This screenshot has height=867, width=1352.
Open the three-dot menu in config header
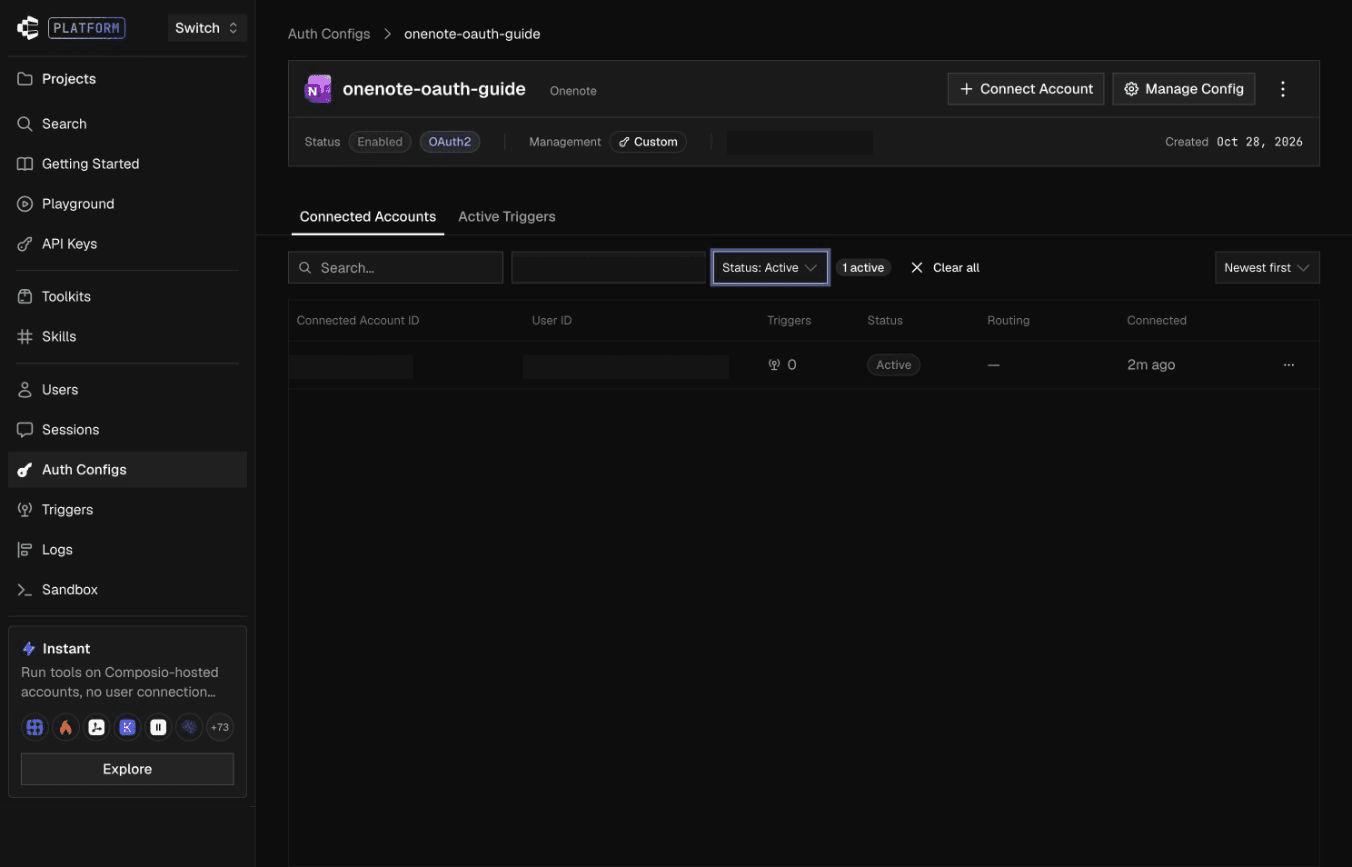pos(1283,89)
